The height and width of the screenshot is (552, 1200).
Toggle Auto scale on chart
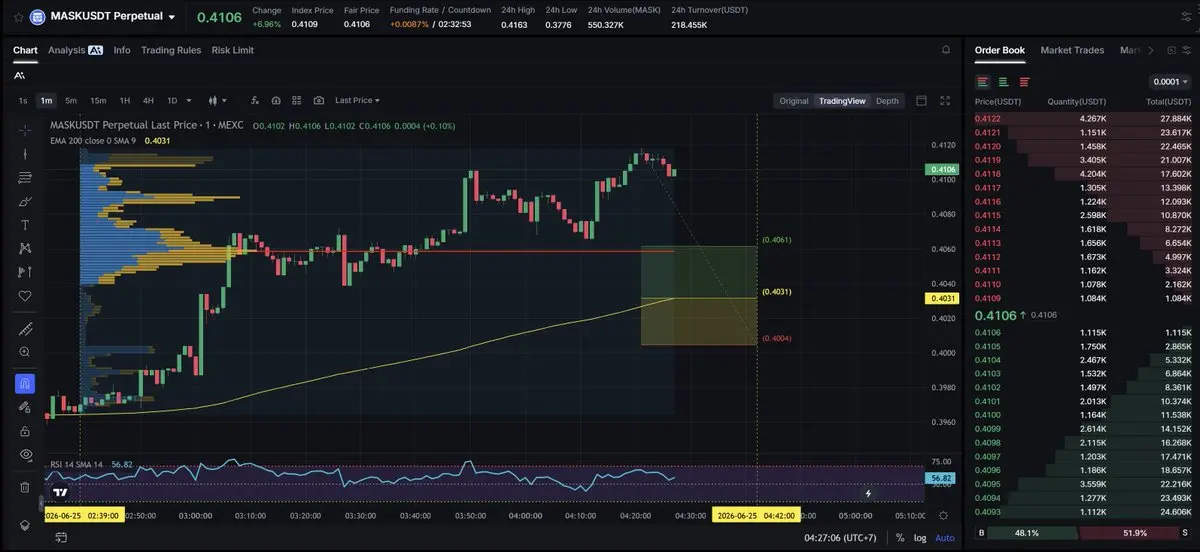pos(945,538)
